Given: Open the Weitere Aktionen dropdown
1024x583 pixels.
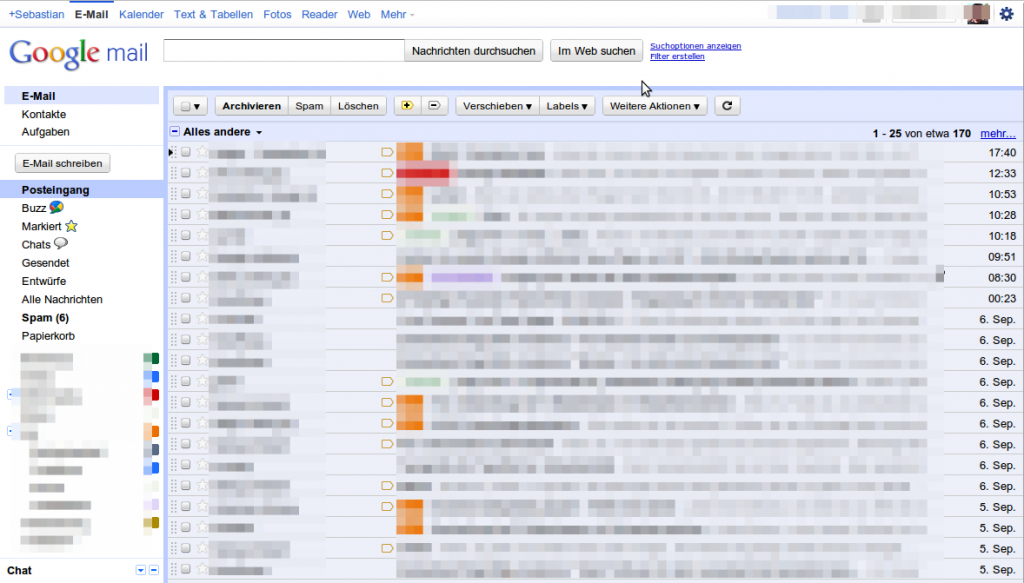Looking at the screenshot, I should (654, 105).
